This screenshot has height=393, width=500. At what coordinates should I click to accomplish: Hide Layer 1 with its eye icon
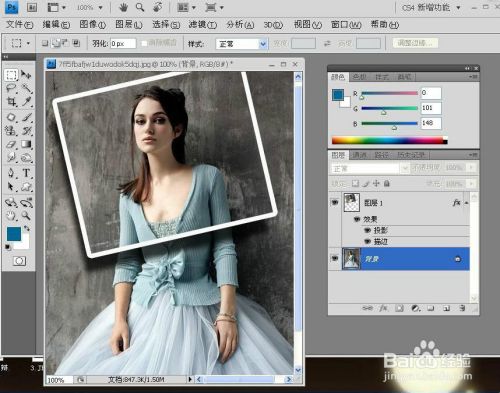click(335, 203)
